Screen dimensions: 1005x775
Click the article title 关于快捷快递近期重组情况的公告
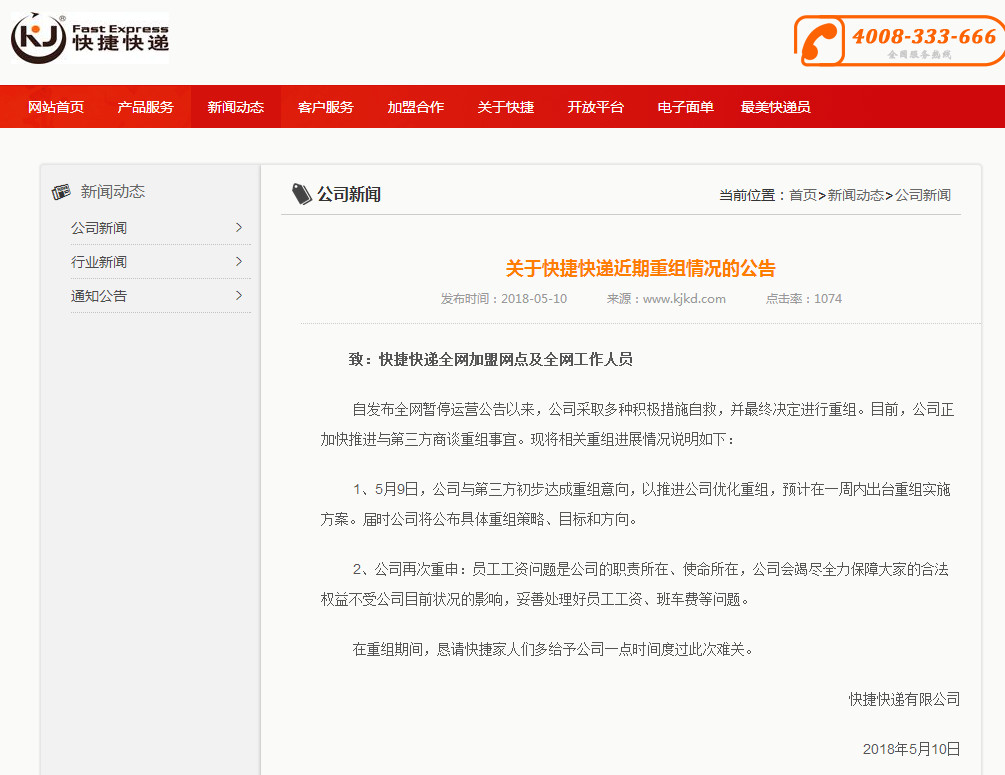point(640,268)
